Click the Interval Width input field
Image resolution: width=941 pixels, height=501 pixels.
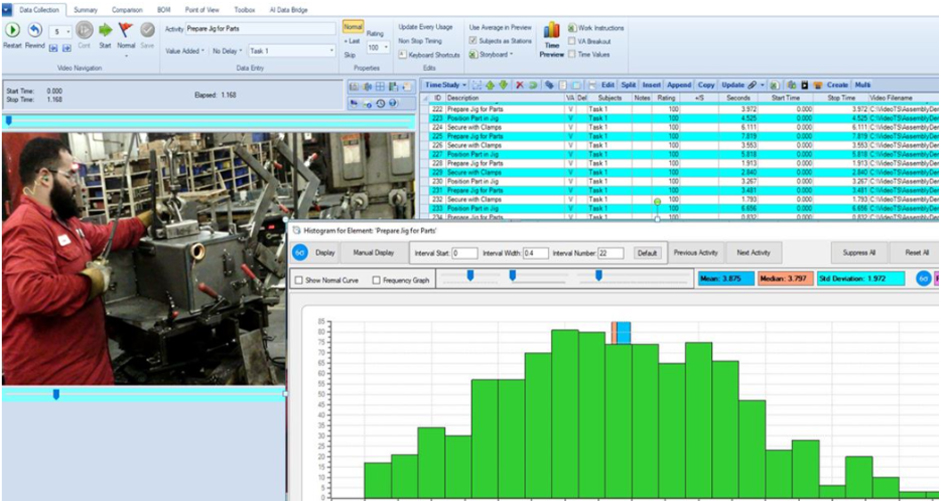pos(535,254)
